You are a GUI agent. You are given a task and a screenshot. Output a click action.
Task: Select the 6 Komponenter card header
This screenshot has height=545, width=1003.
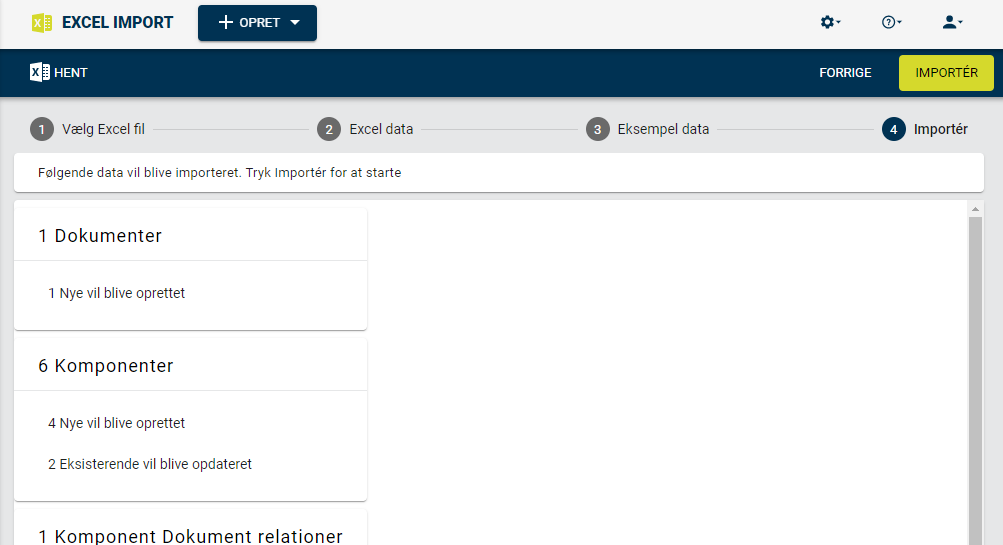pyautogui.click(x=191, y=365)
